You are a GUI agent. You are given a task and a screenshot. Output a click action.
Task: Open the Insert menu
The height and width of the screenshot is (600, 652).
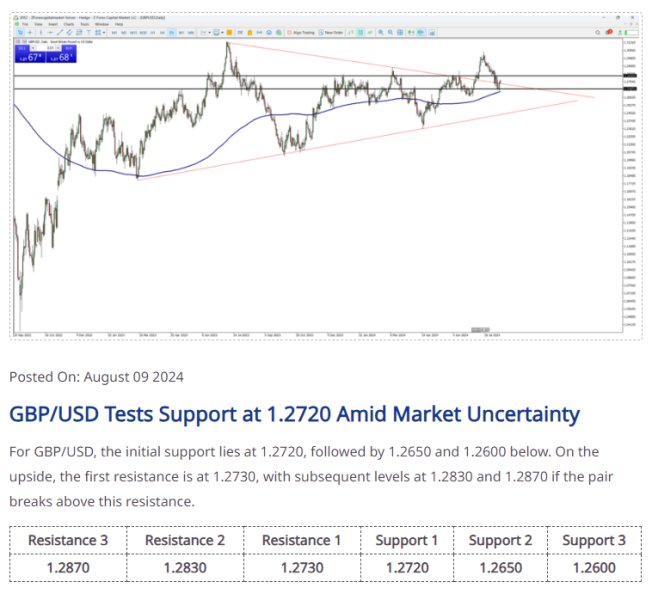pos(53,25)
